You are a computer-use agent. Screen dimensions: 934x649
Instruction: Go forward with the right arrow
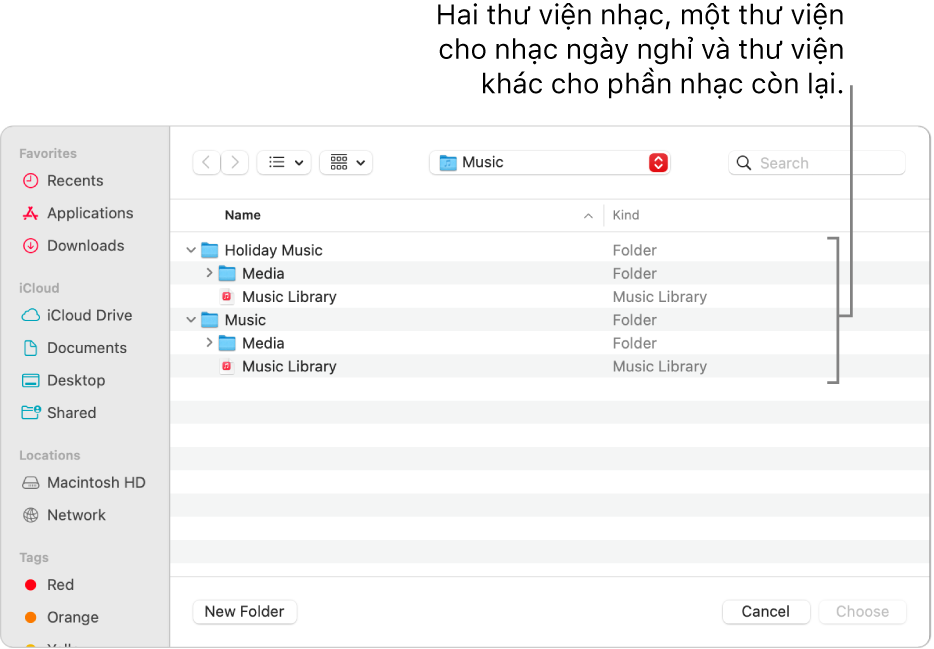[235, 163]
